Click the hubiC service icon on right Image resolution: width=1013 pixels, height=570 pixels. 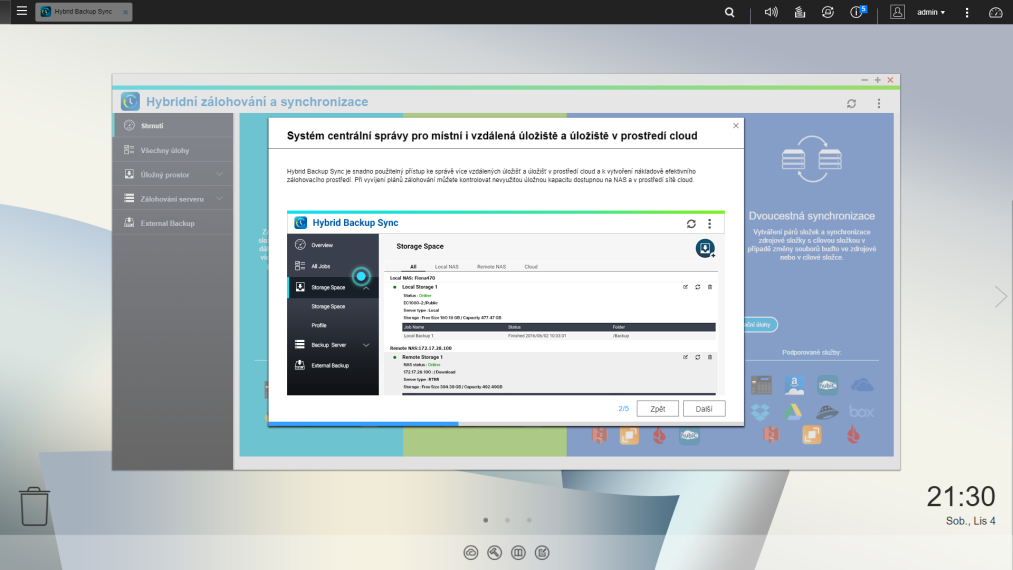(828, 385)
